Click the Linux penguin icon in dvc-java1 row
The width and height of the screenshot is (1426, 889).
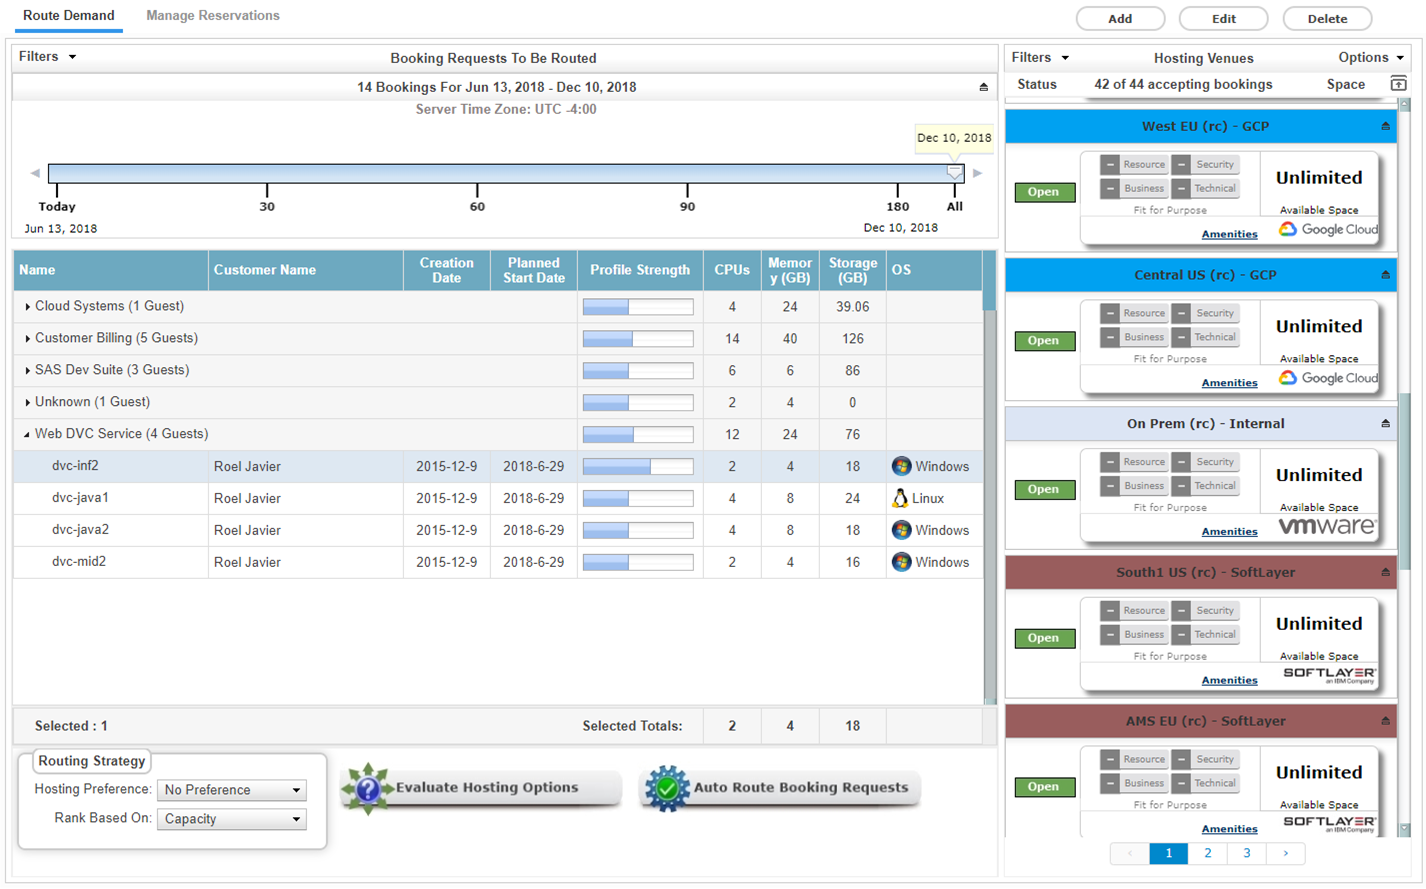[900, 498]
